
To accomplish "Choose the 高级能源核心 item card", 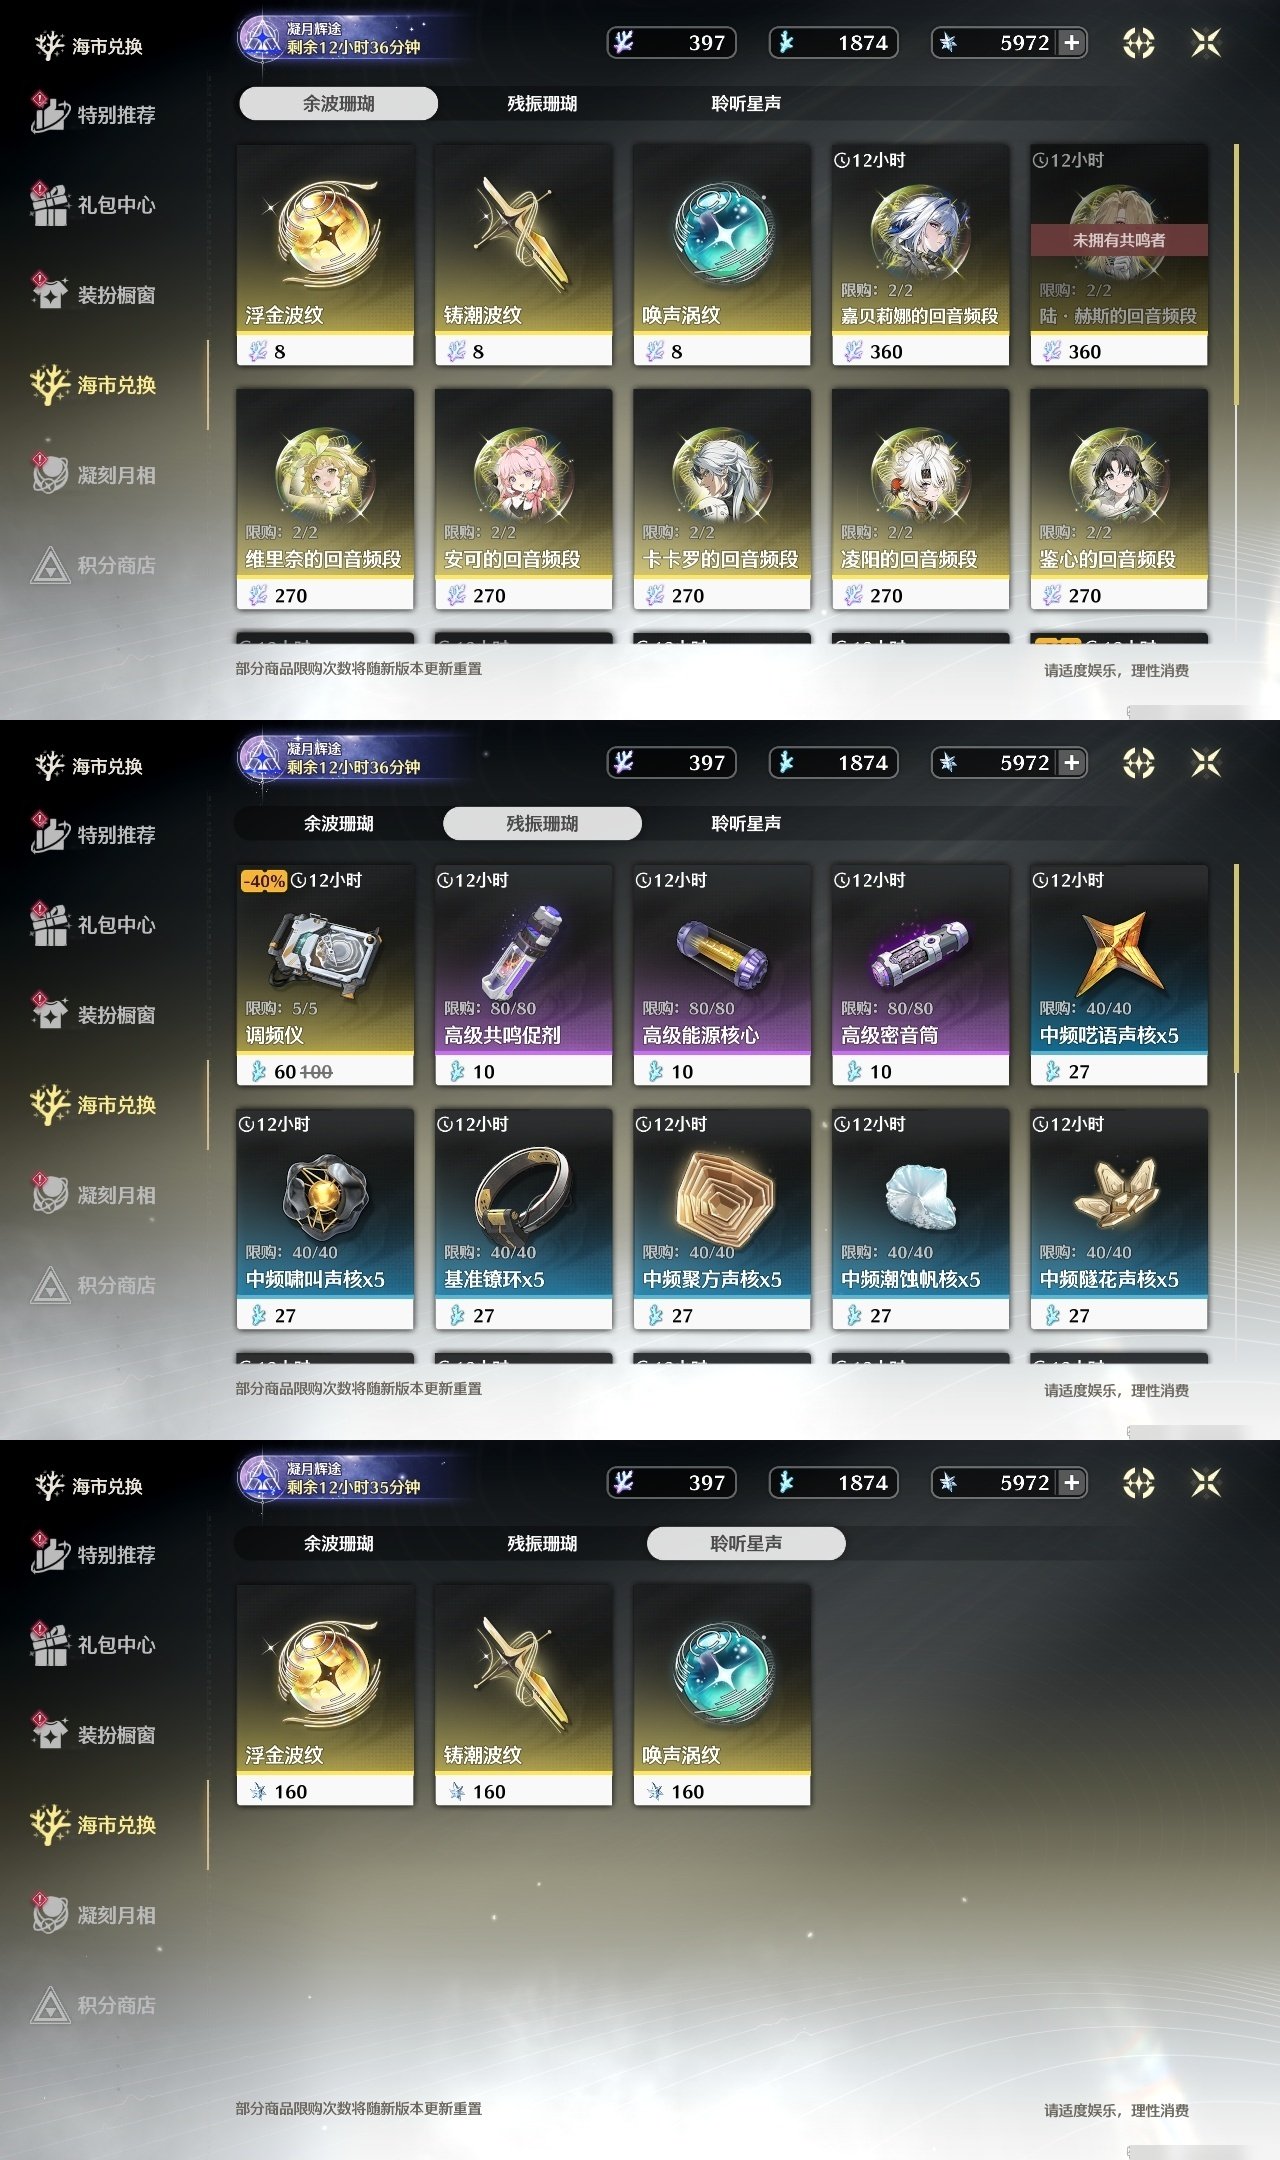I will point(722,975).
